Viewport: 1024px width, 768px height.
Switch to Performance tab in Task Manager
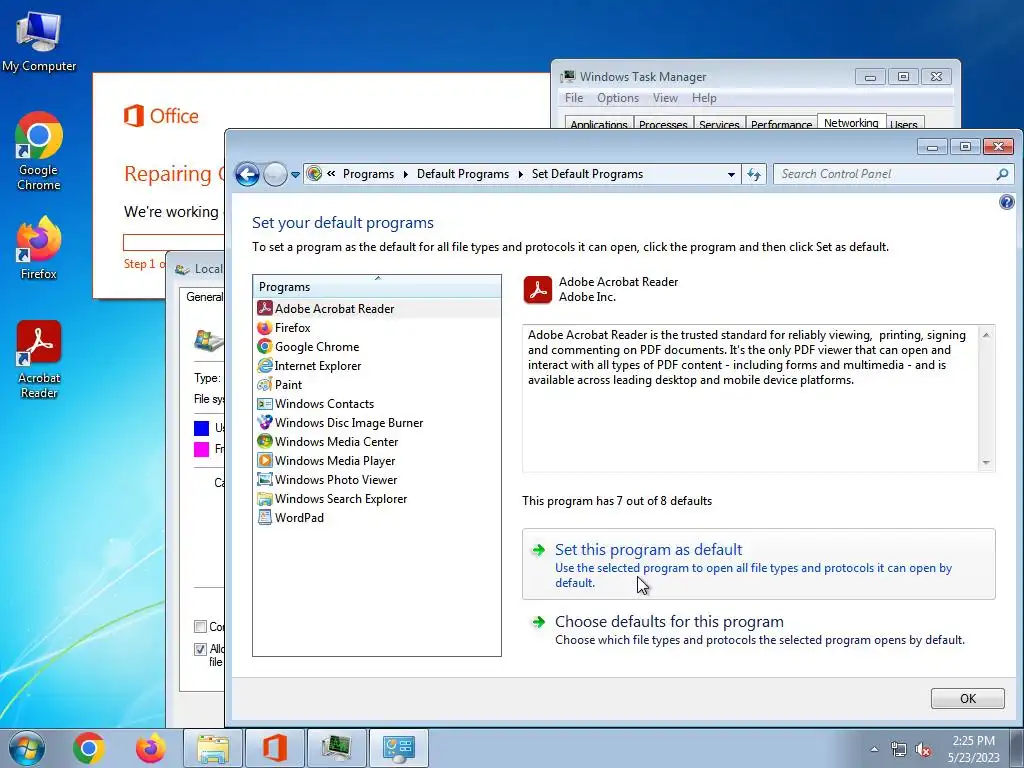781,123
